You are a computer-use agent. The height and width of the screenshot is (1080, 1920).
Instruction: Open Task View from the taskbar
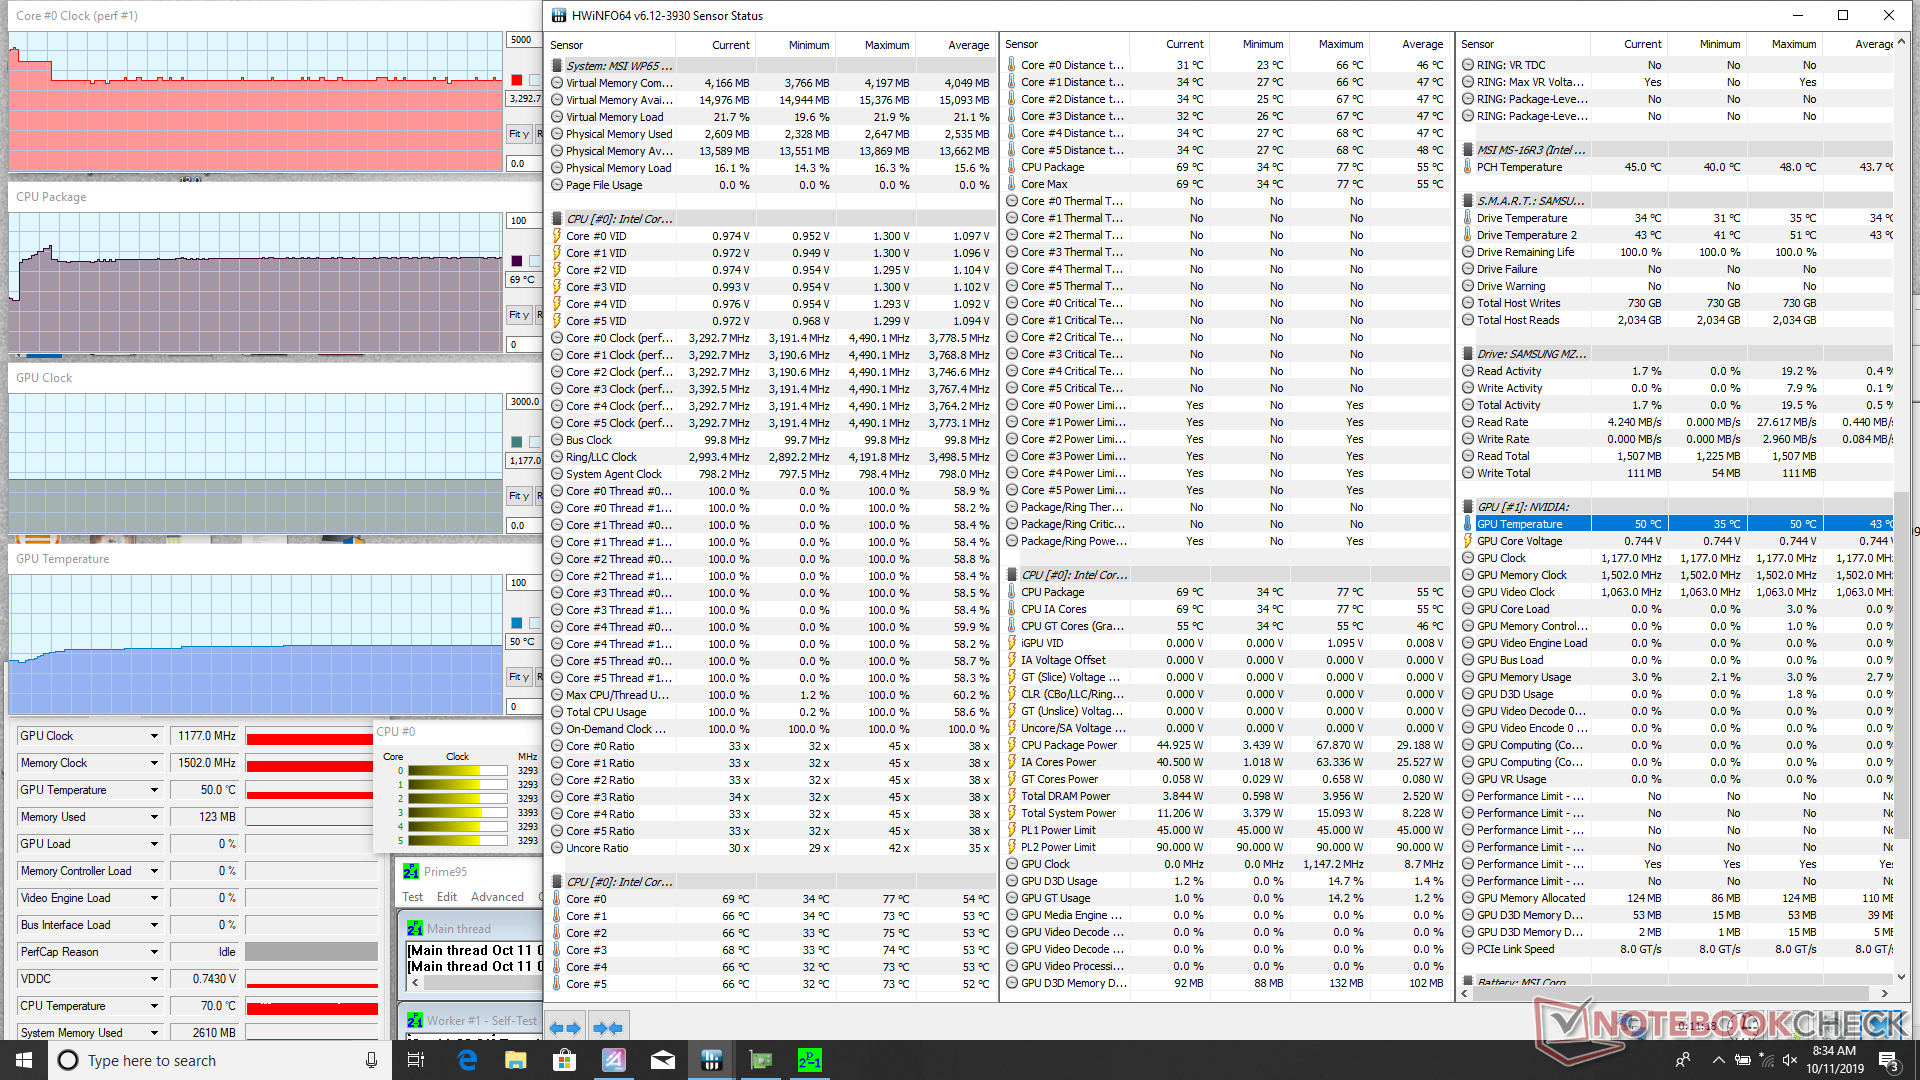[x=416, y=1060]
